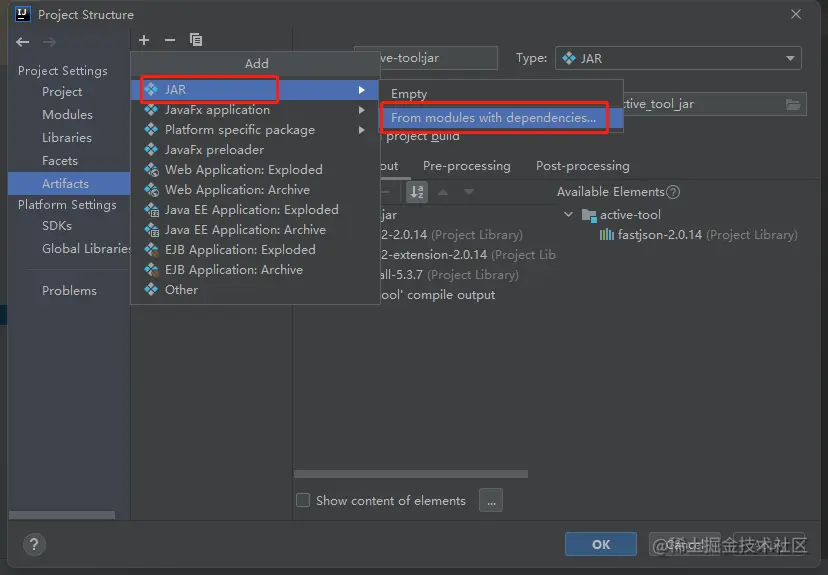
Task: Select Web Application: Archive
Action: pyautogui.click(x=255, y=190)
